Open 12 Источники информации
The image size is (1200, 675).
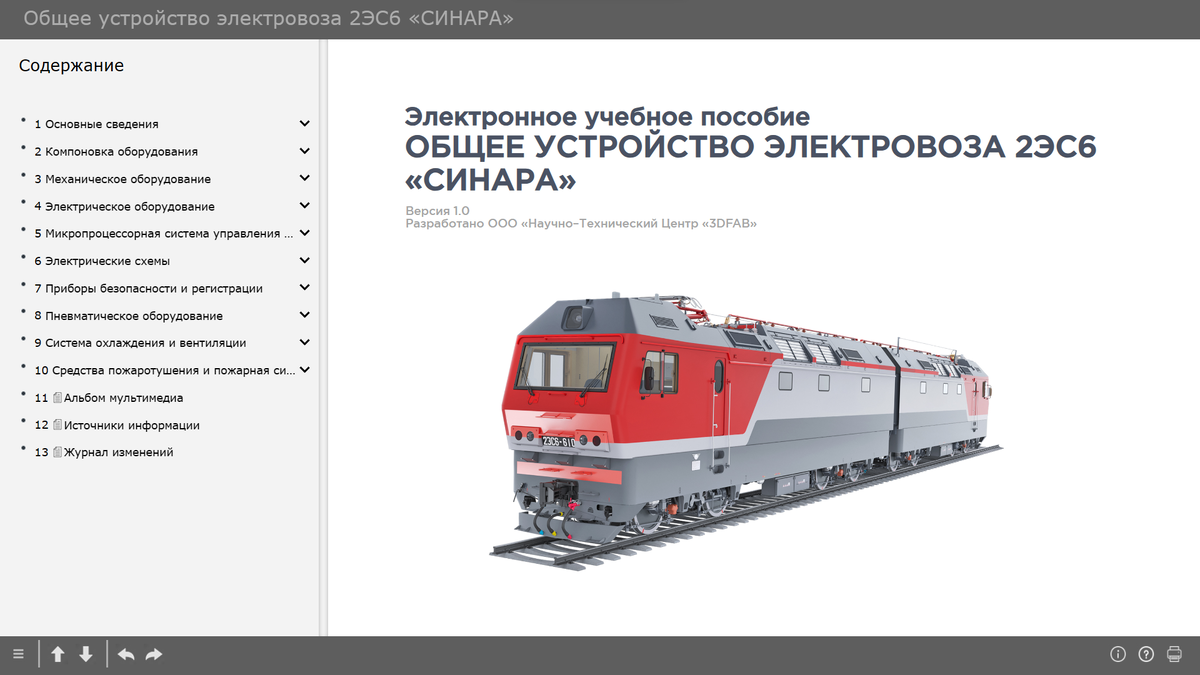tap(117, 425)
